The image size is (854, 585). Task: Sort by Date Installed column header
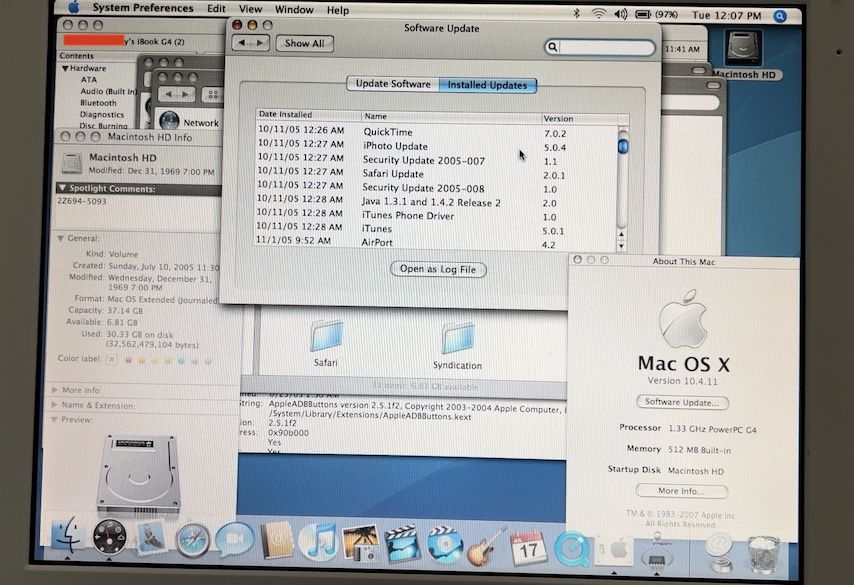309,114
